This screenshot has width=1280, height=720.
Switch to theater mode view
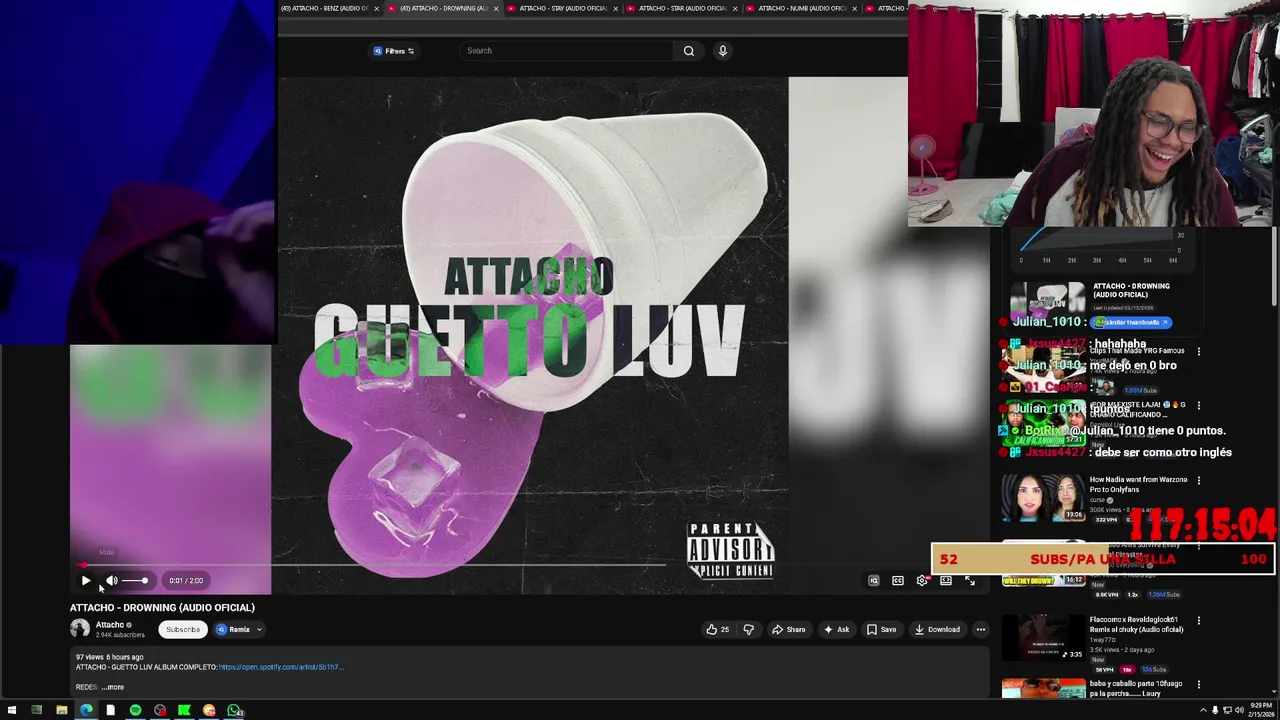[946, 580]
